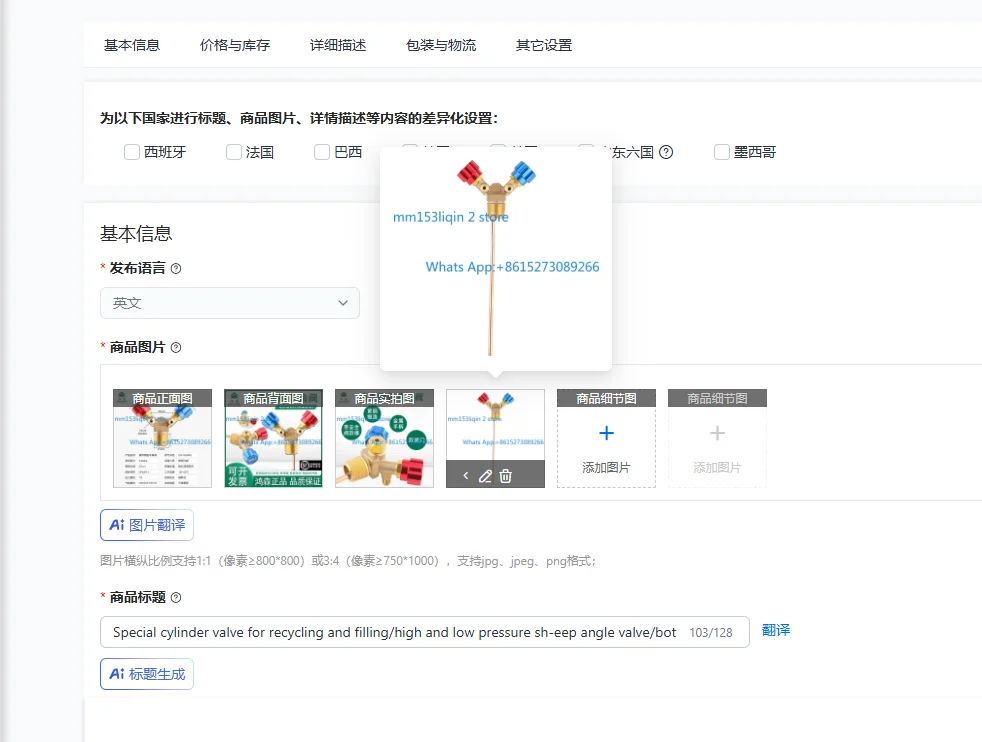The height and width of the screenshot is (742, 982).
Task: Go to the 详细描述 tab
Action: (338, 45)
